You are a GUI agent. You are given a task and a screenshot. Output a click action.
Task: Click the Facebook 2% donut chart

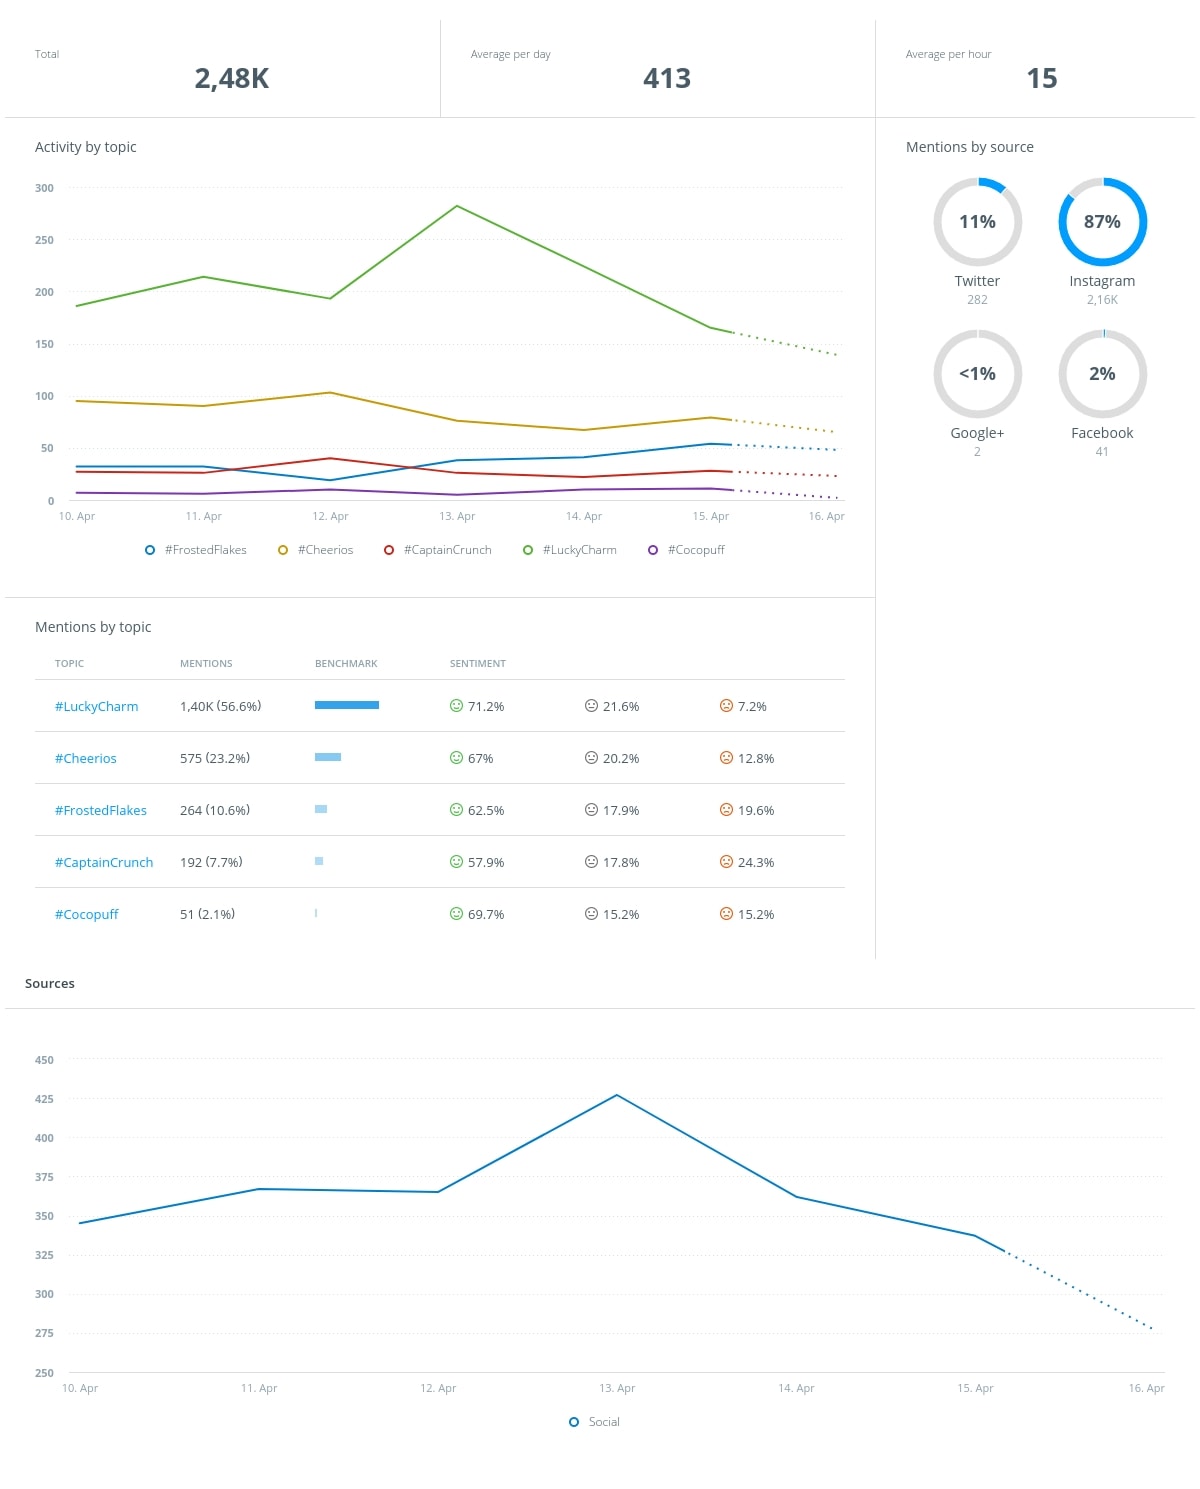[x=1102, y=374]
